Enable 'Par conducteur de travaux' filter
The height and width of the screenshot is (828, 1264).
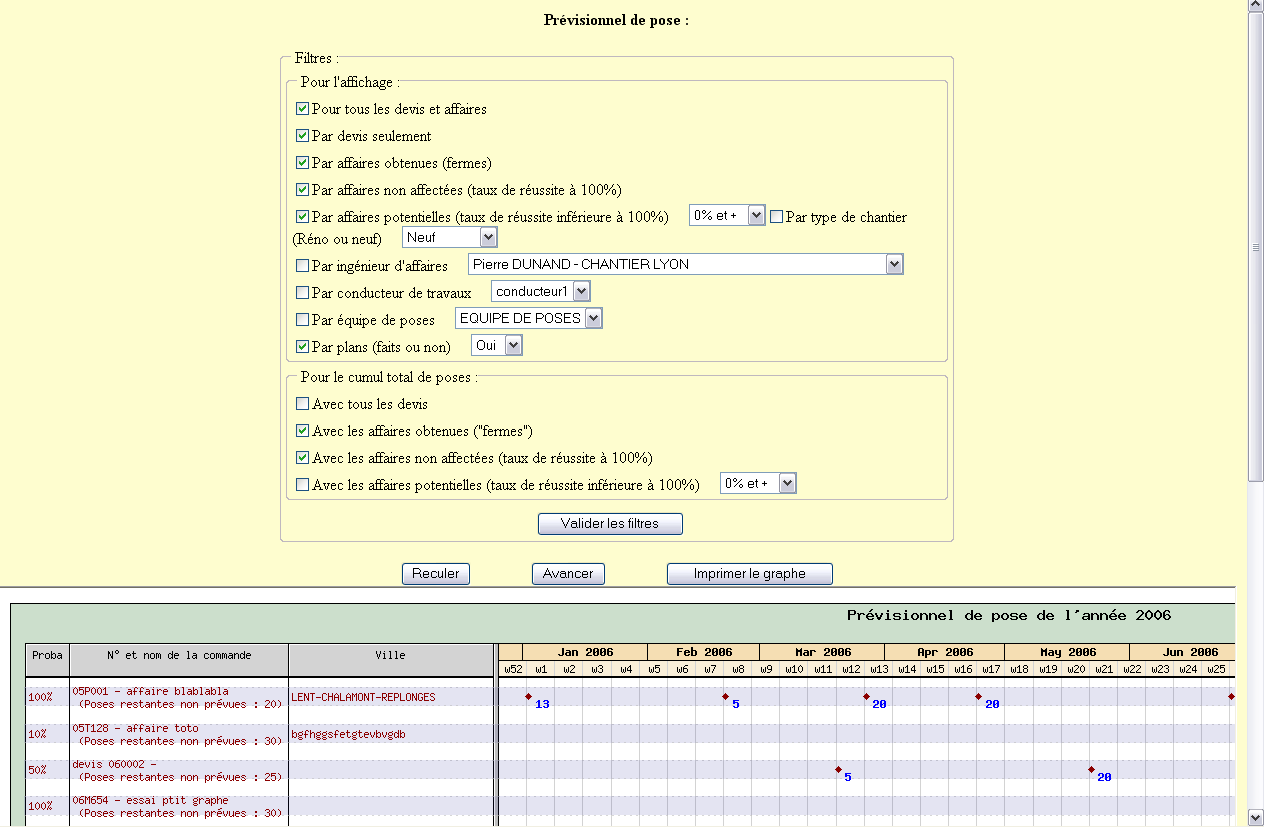point(302,293)
